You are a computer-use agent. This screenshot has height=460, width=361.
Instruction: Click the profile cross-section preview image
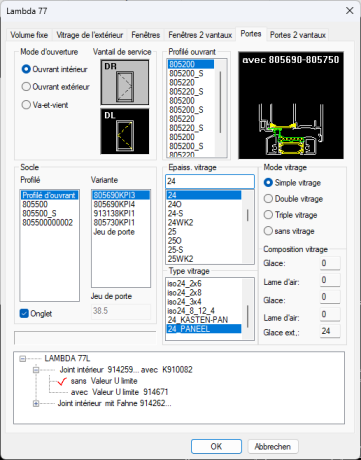coord(291,105)
